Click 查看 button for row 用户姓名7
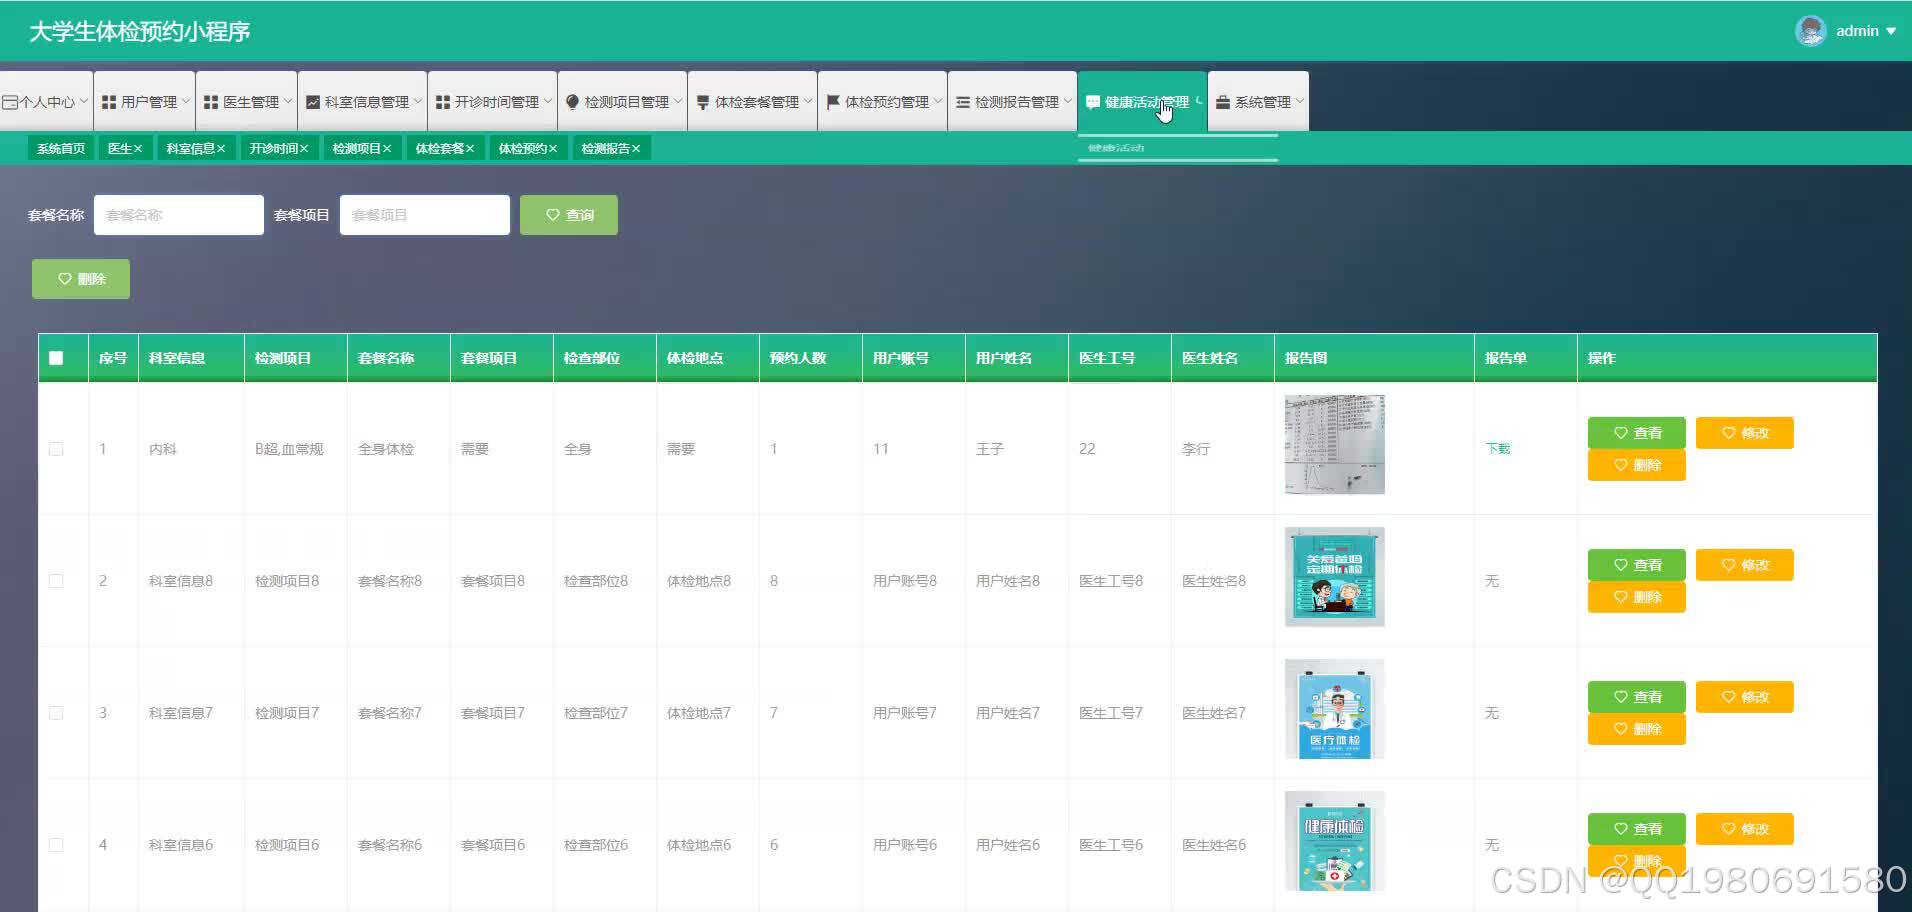 point(1637,697)
